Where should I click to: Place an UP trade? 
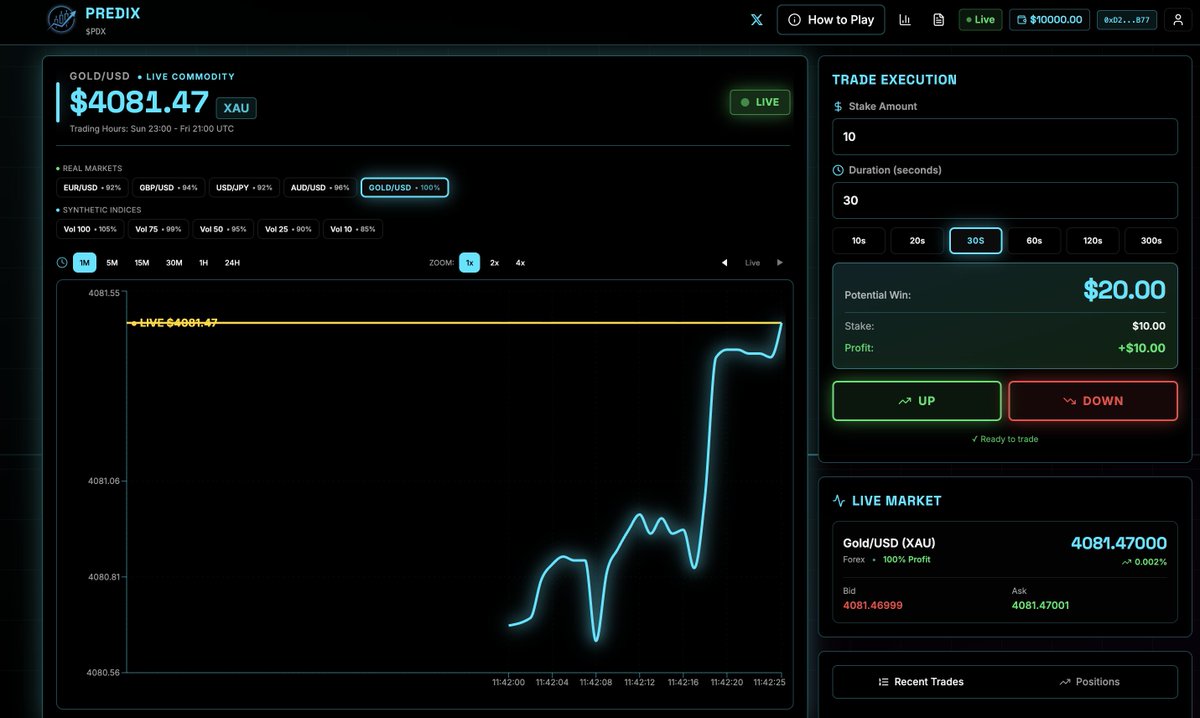[917, 401]
